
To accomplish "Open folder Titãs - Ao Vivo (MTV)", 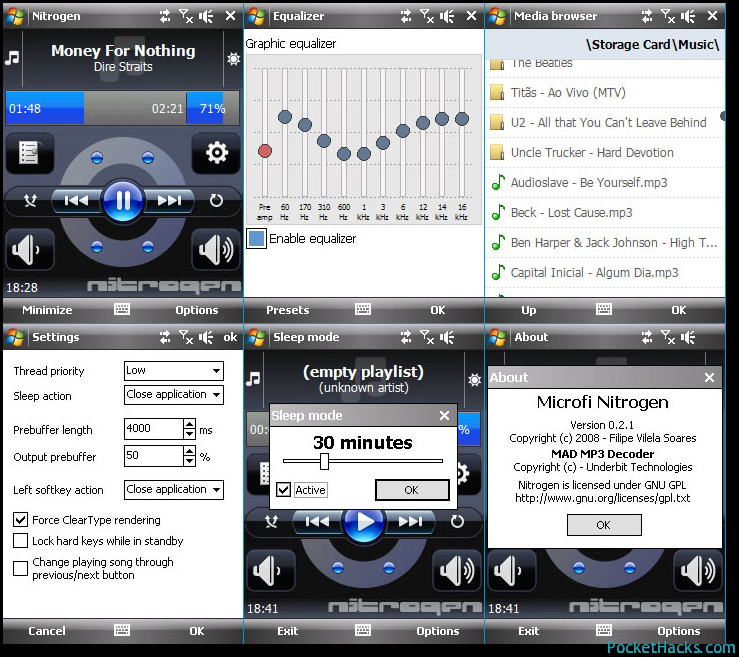I will [605, 92].
